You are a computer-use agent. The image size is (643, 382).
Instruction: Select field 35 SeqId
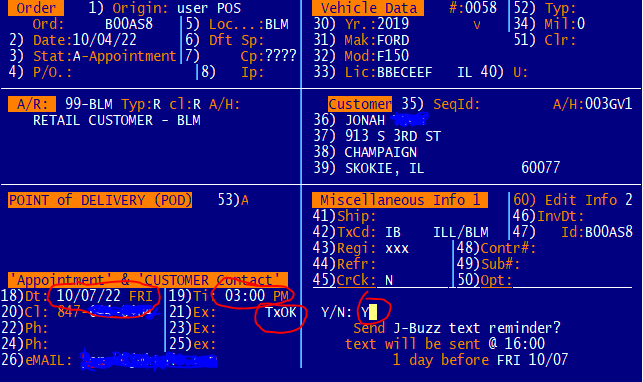(441, 104)
